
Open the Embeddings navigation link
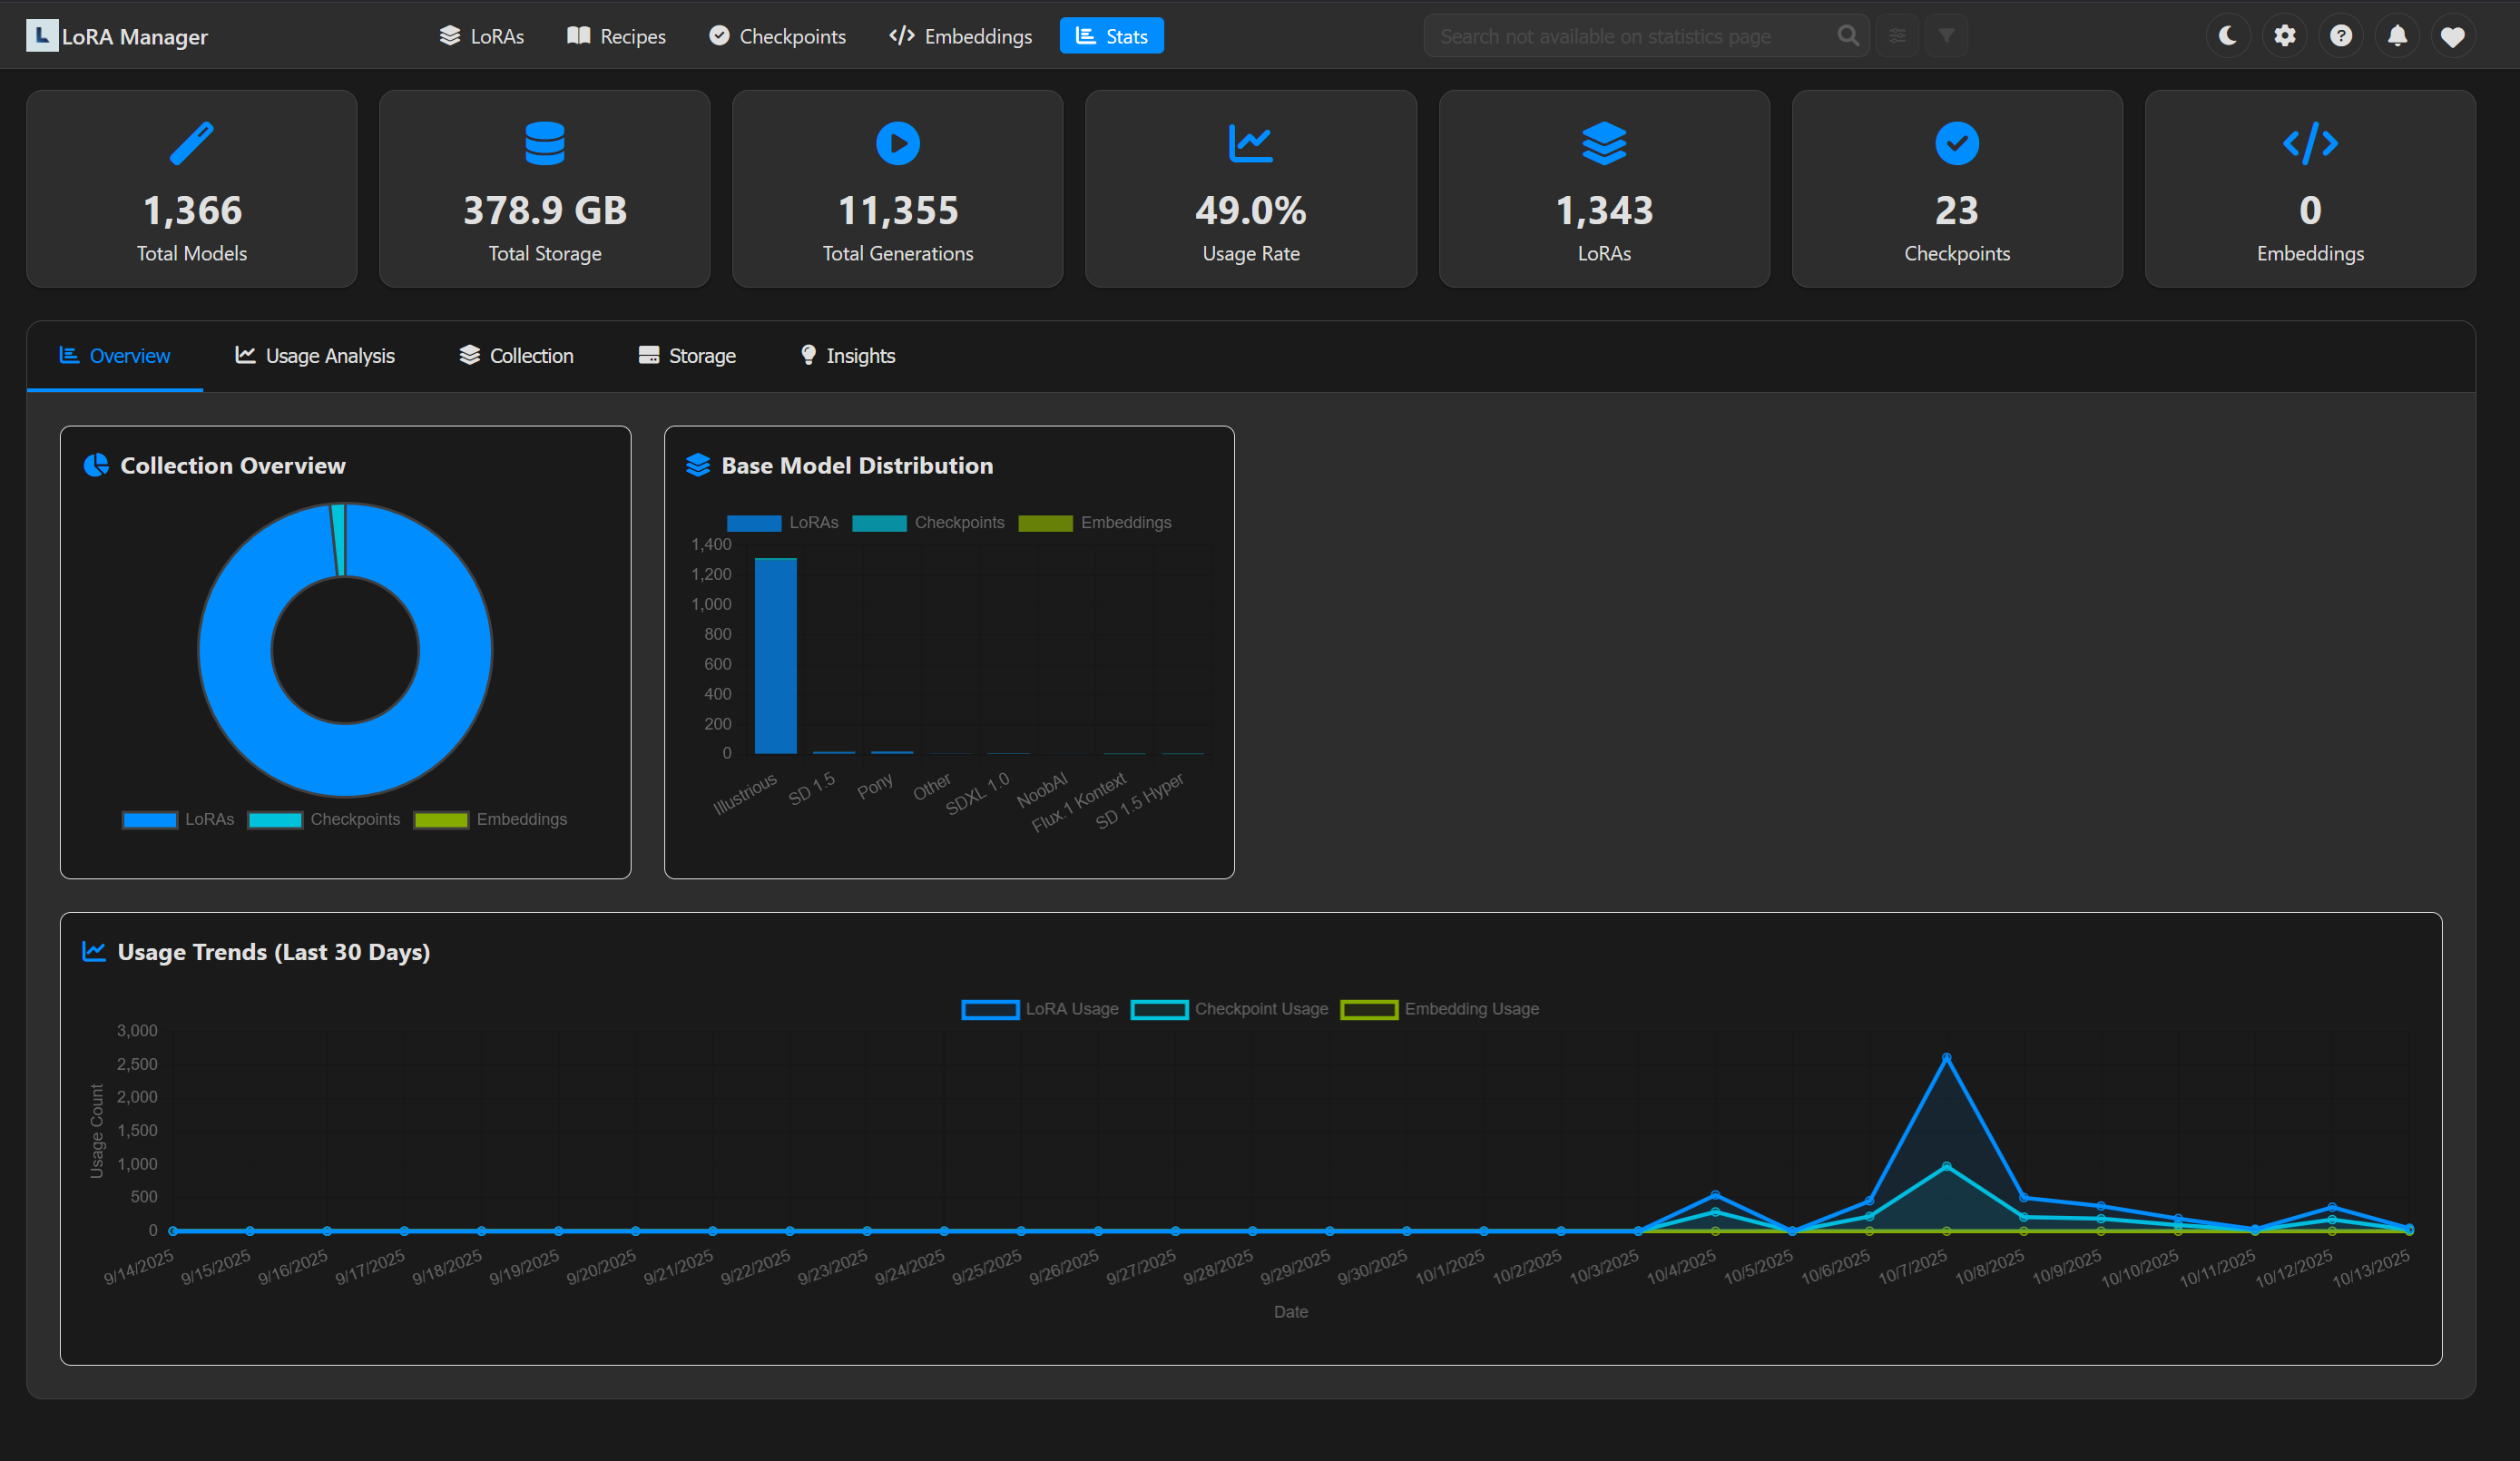960,36
